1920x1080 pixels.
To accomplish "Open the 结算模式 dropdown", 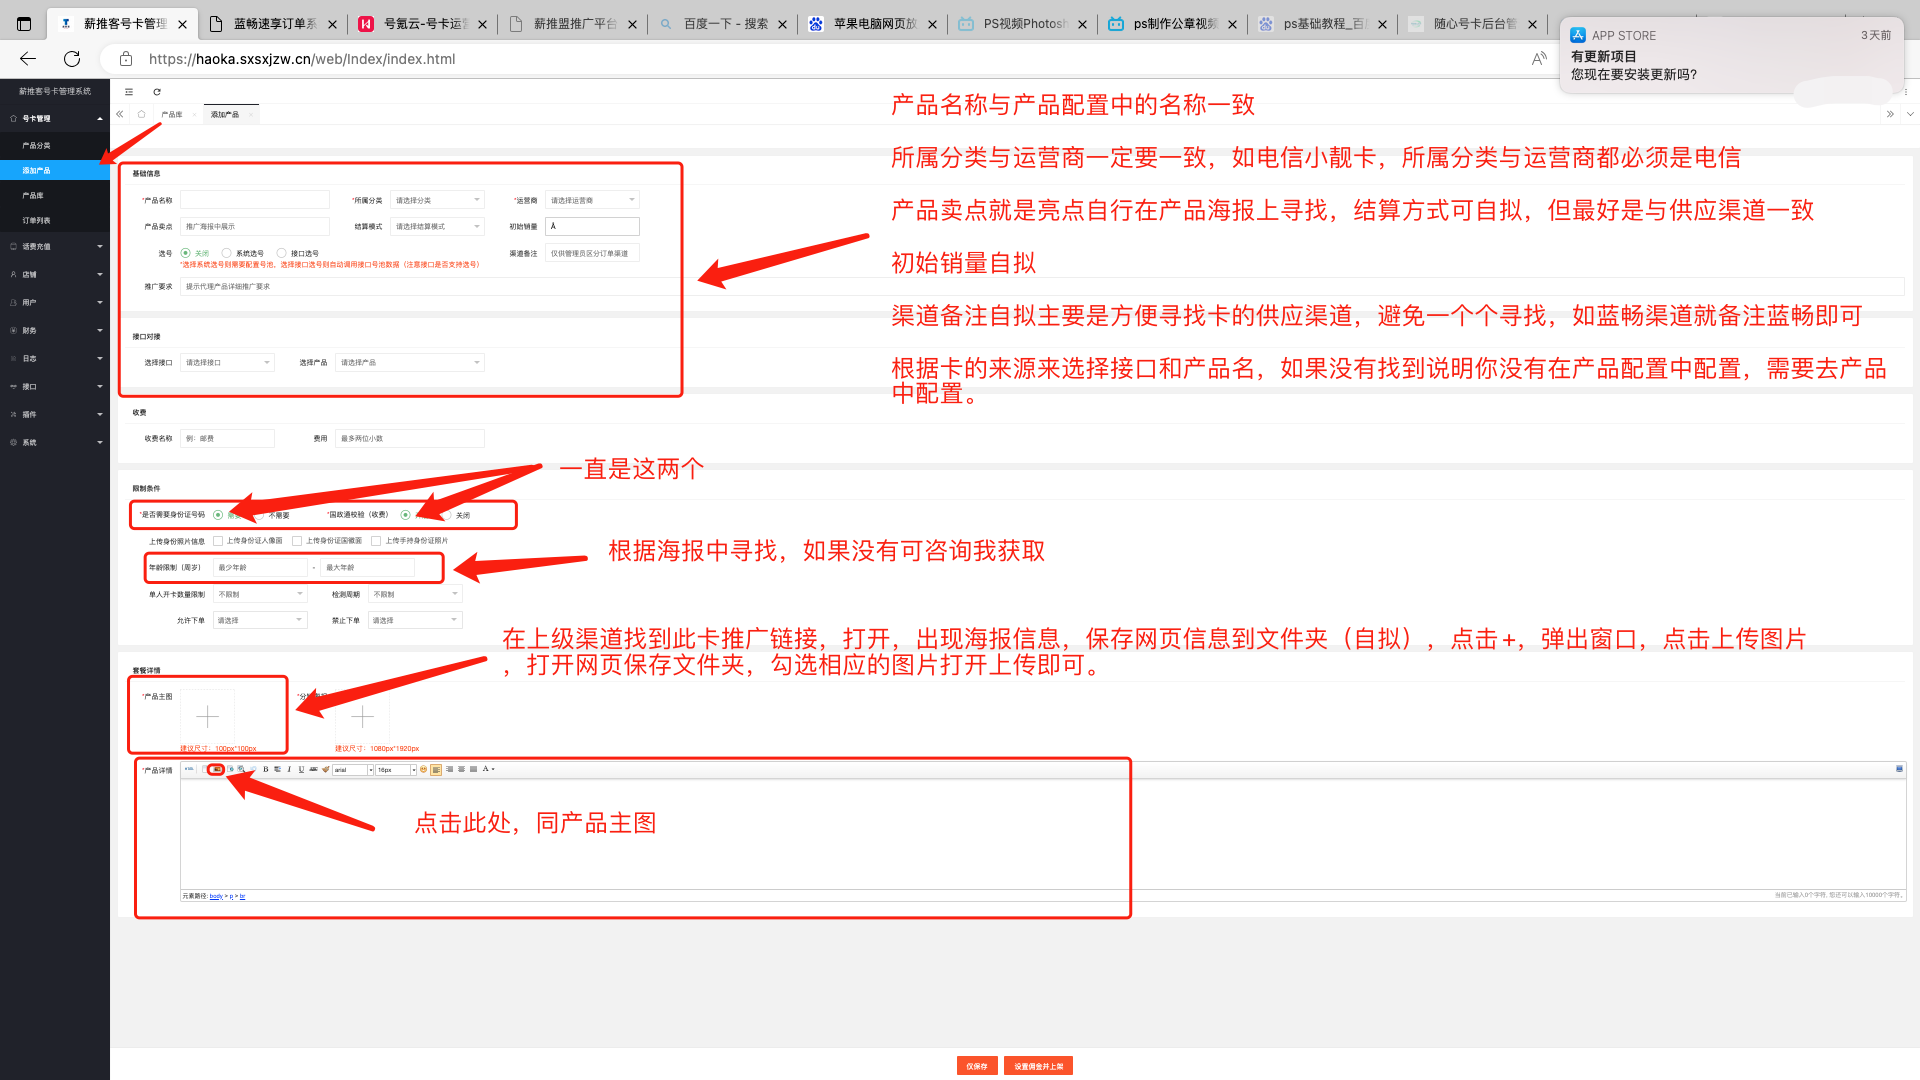I will 437,226.
